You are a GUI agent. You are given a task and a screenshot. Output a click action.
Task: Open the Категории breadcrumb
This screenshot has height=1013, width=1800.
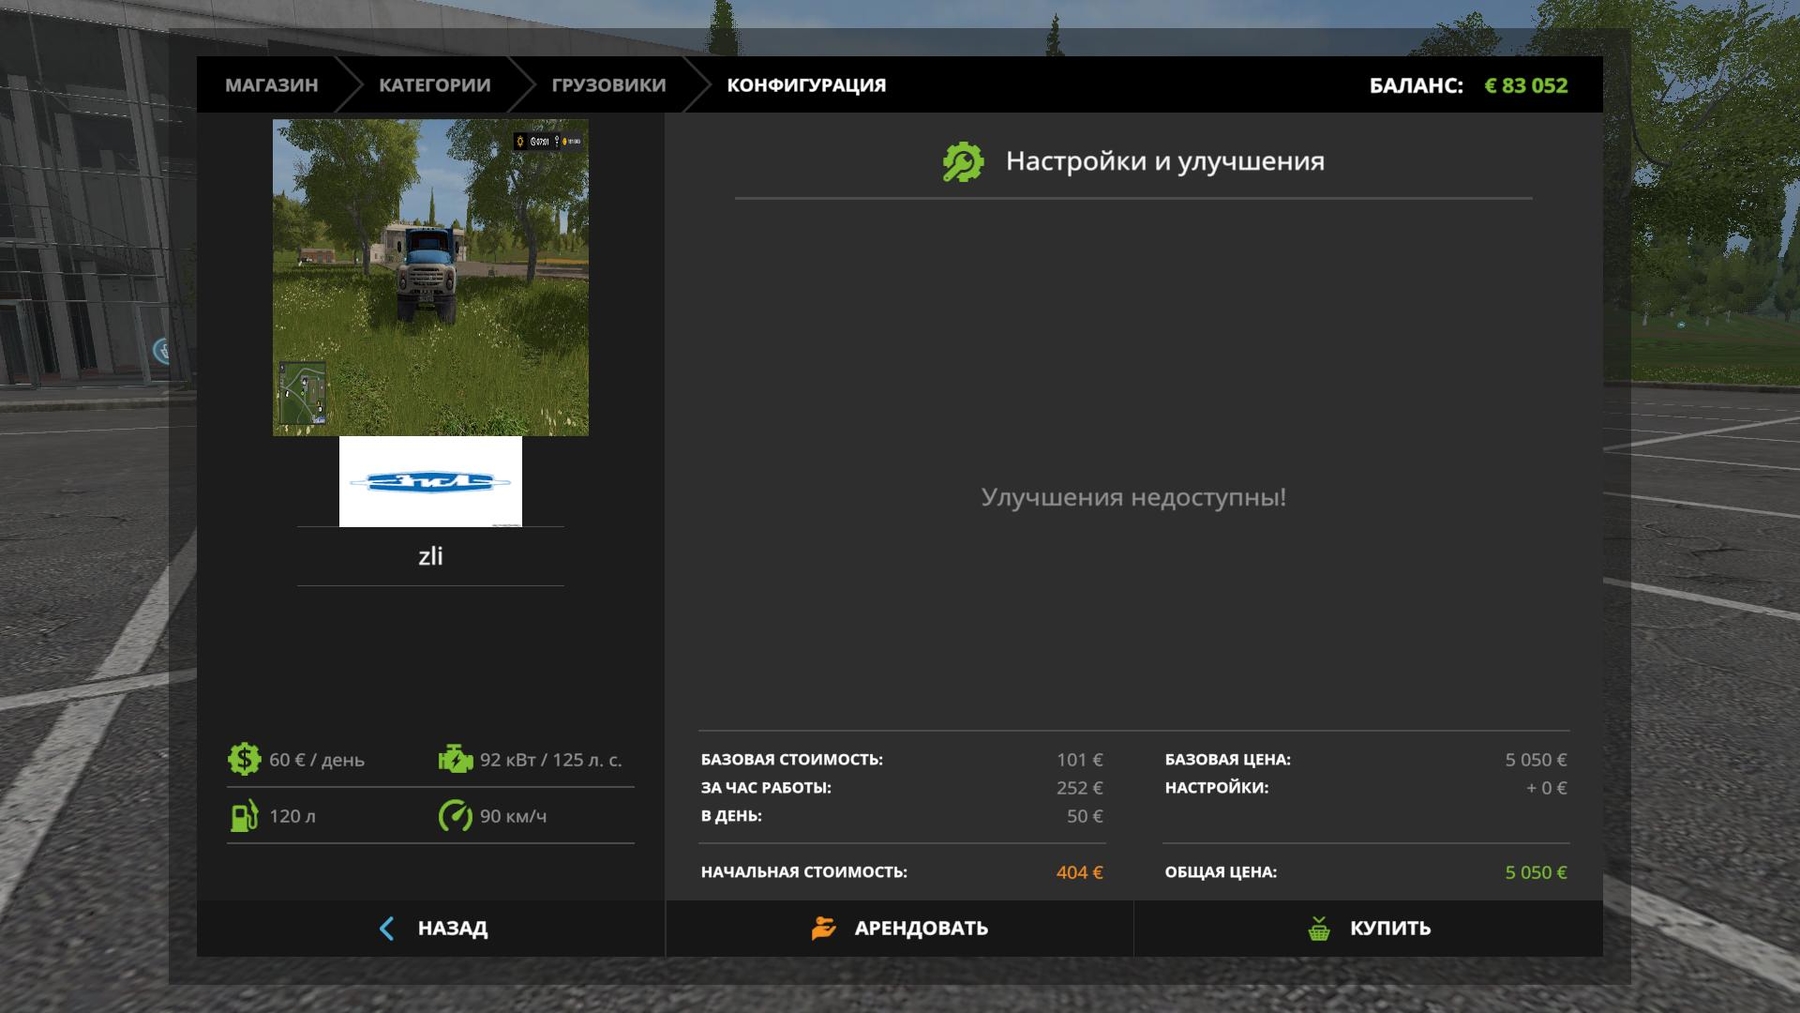click(x=434, y=85)
